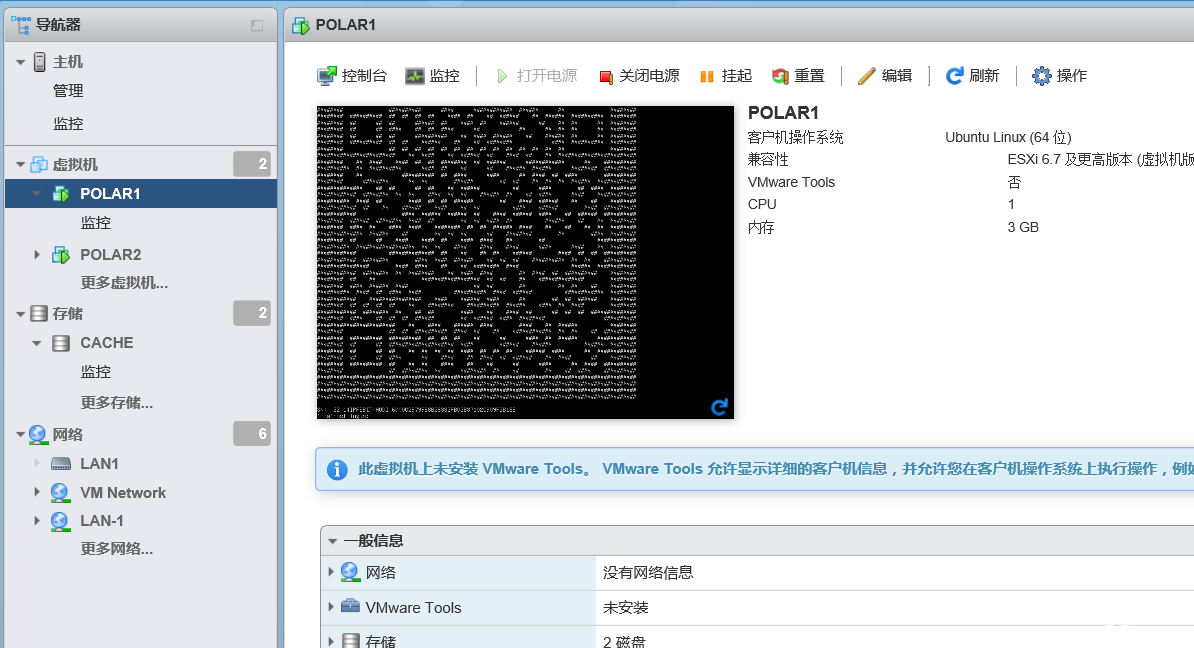Refresh the console screenshot thumbnail icon
Viewport: 1194px width, 648px height.
click(x=719, y=406)
